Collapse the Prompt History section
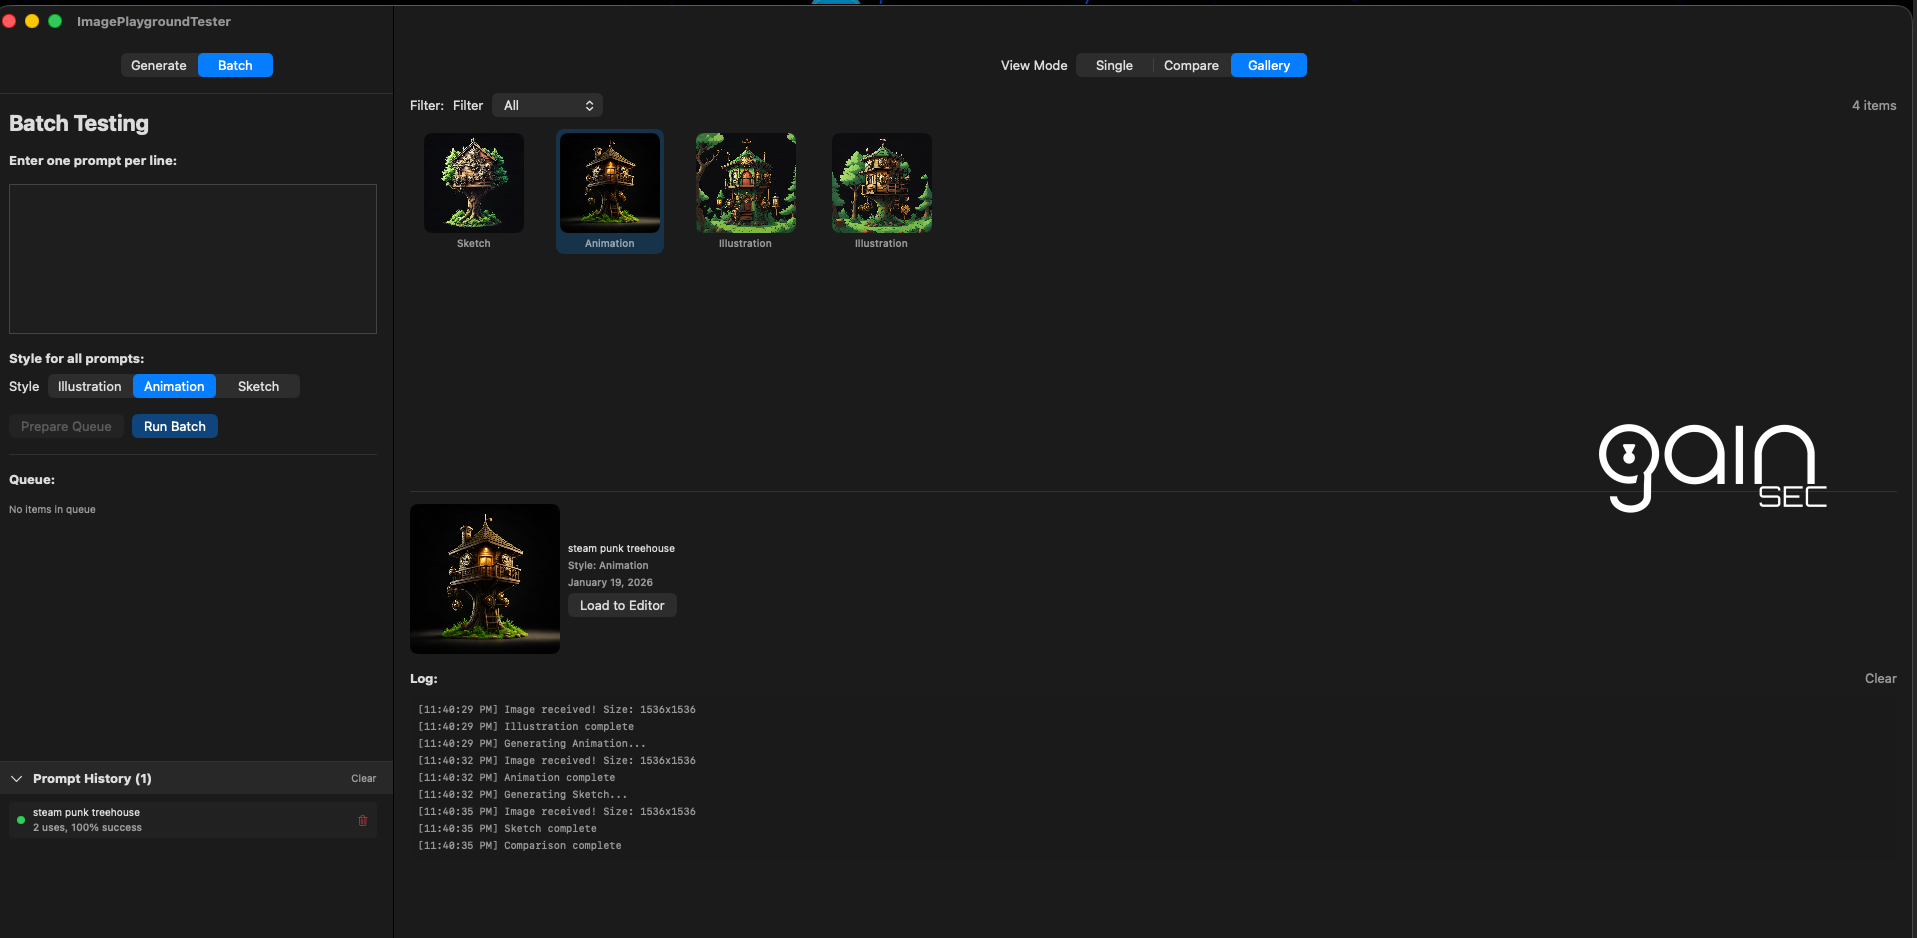Screen dimensions: 1917x938 pyautogui.click(x=17, y=778)
